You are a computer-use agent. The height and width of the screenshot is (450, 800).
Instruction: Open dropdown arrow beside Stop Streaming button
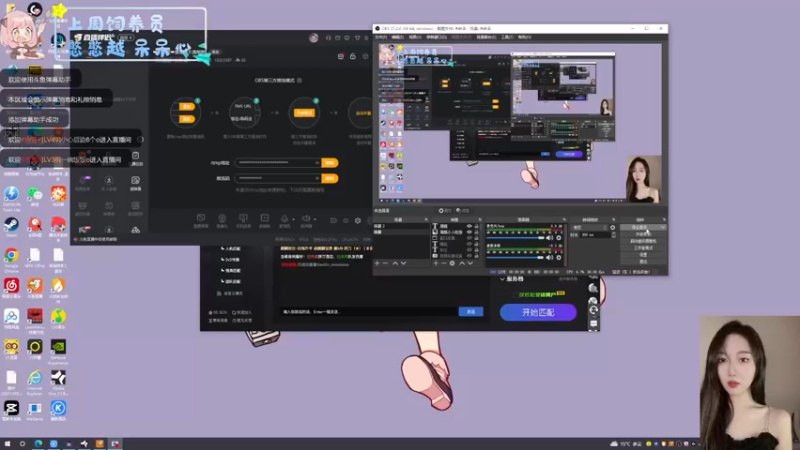point(663,227)
